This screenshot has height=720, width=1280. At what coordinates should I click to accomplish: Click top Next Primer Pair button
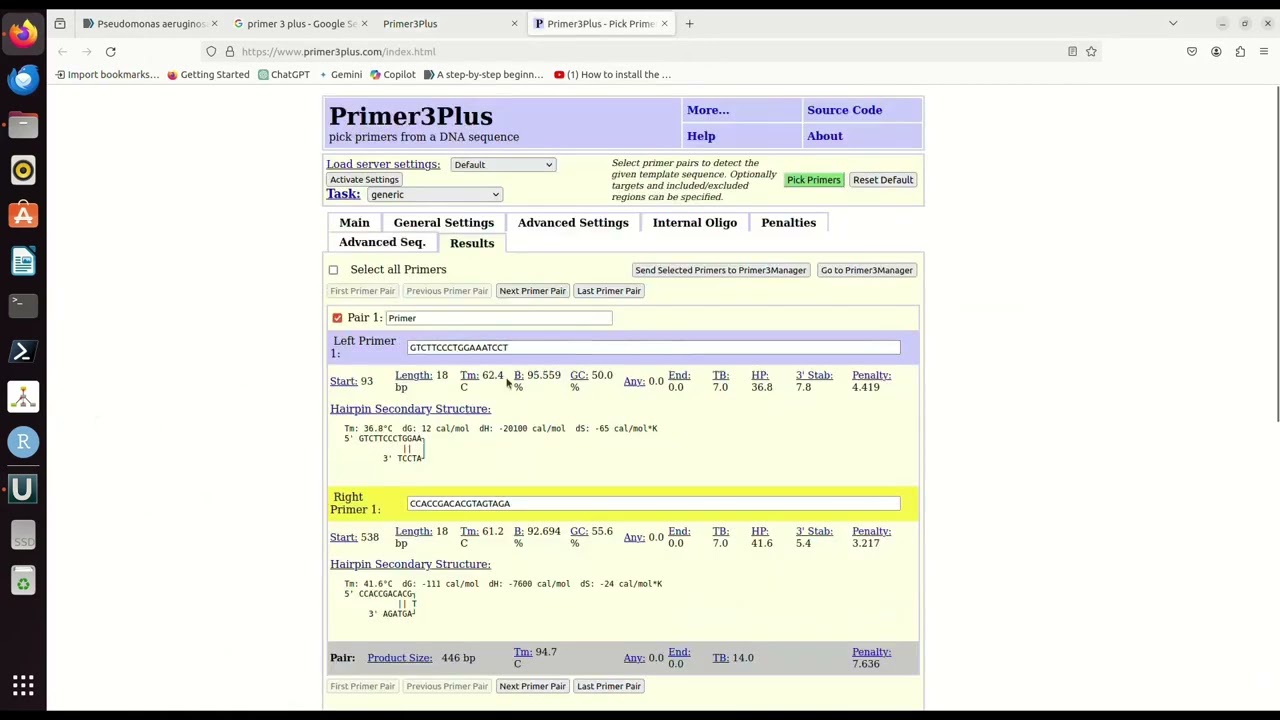[532, 291]
